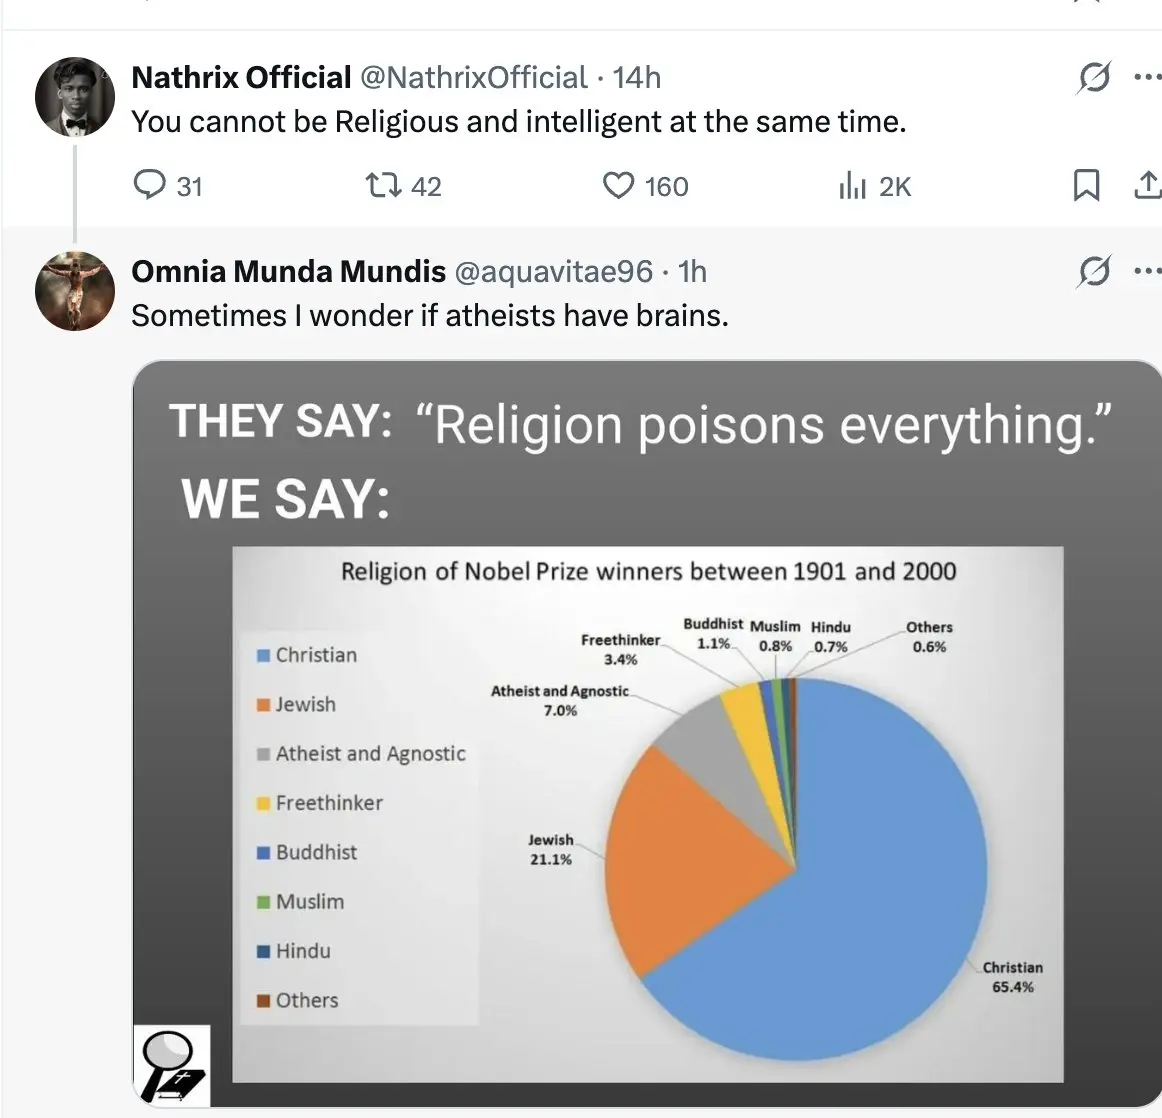The height and width of the screenshot is (1118, 1162).
Task: Open Grok icon on Omnia Munda Mundis reply
Action: point(1094,271)
